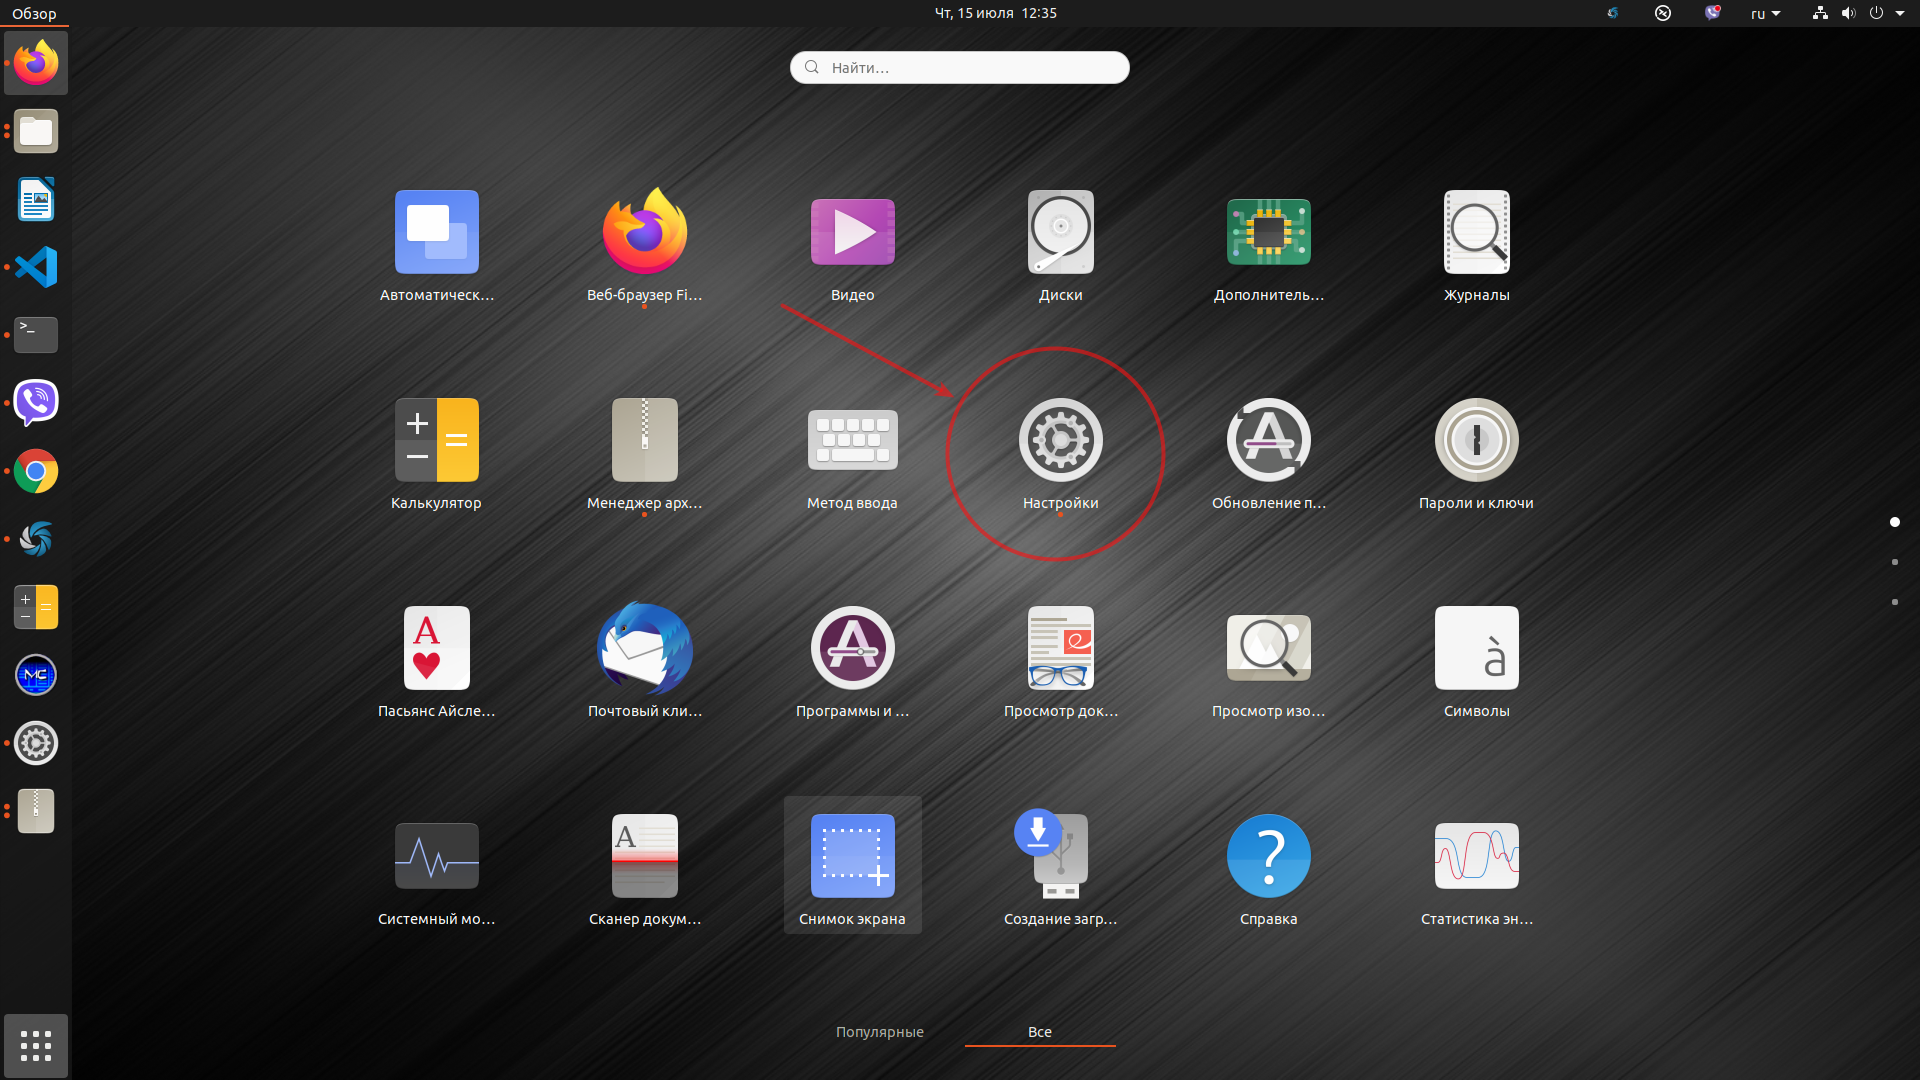Open the Символы characters app

click(1476, 649)
